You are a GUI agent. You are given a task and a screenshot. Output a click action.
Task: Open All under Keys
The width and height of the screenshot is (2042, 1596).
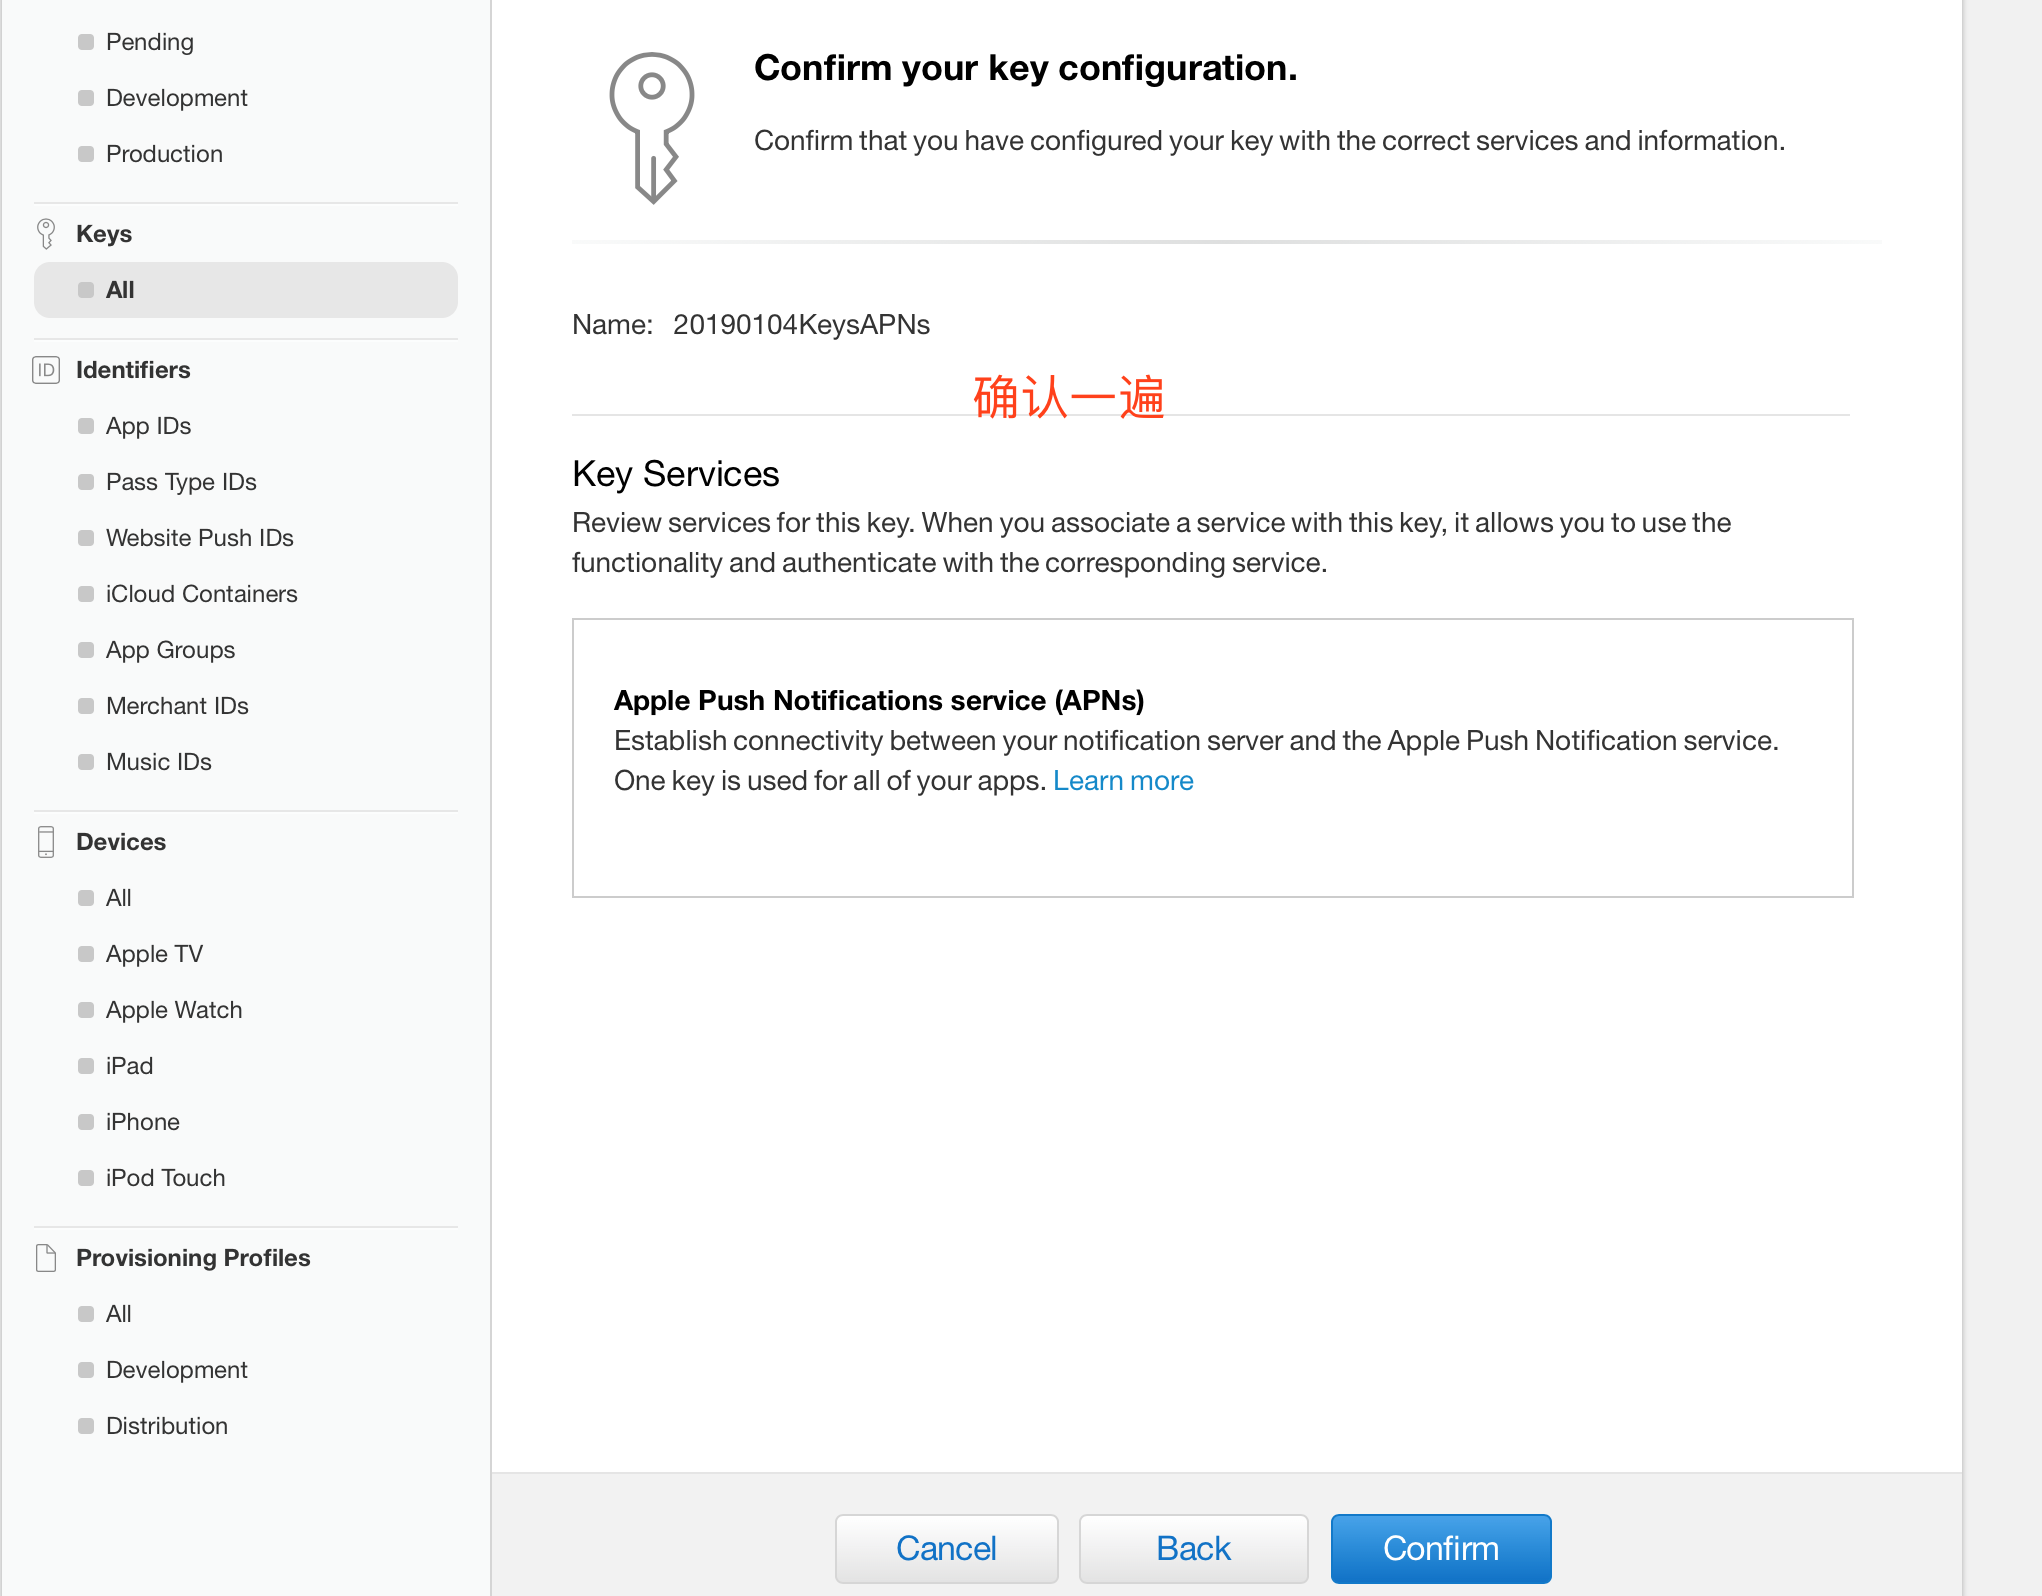click(246, 290)
